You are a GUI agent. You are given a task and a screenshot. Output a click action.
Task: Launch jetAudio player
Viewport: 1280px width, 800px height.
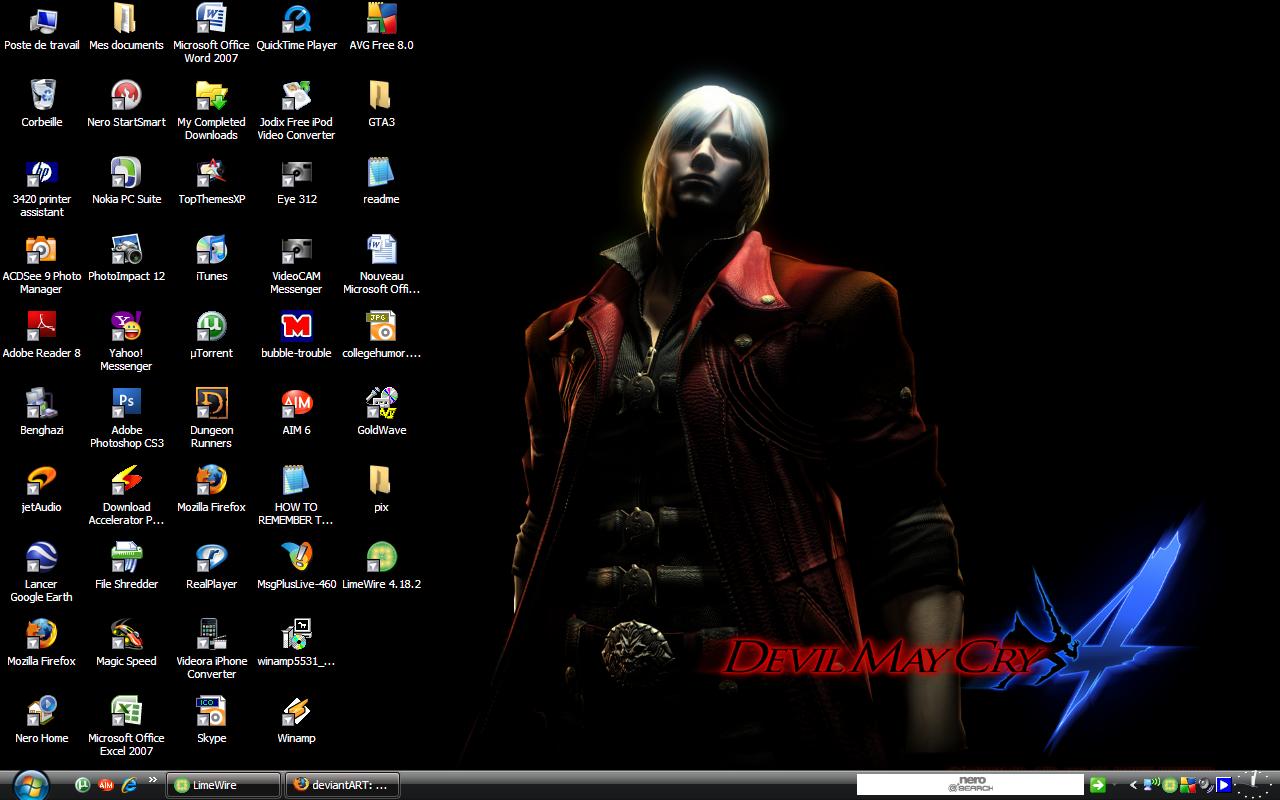tap(42, 490)
